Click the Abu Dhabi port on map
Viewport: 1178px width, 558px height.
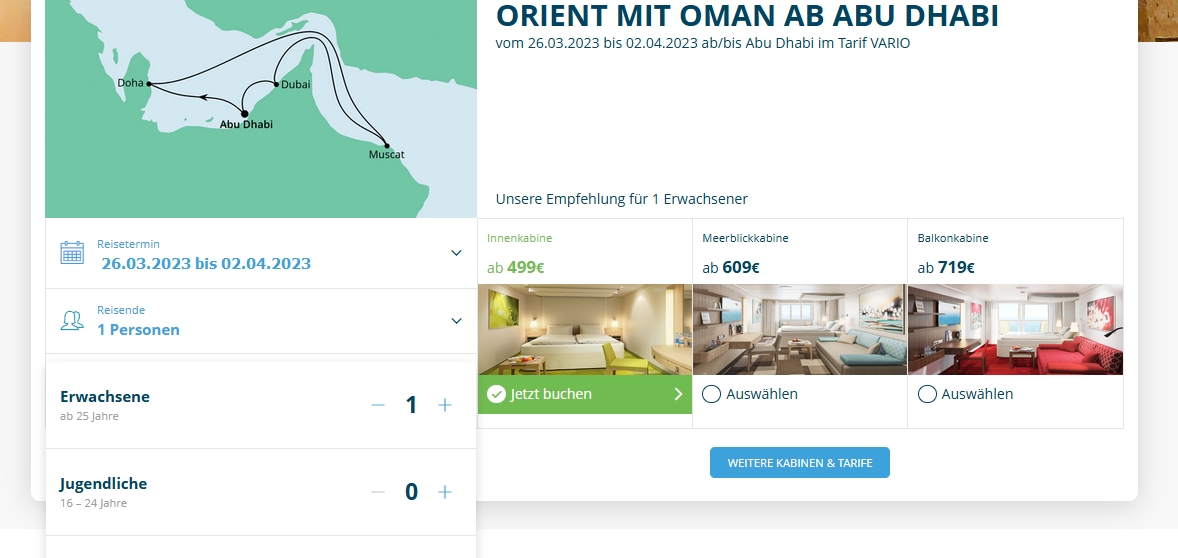[245, 114]
